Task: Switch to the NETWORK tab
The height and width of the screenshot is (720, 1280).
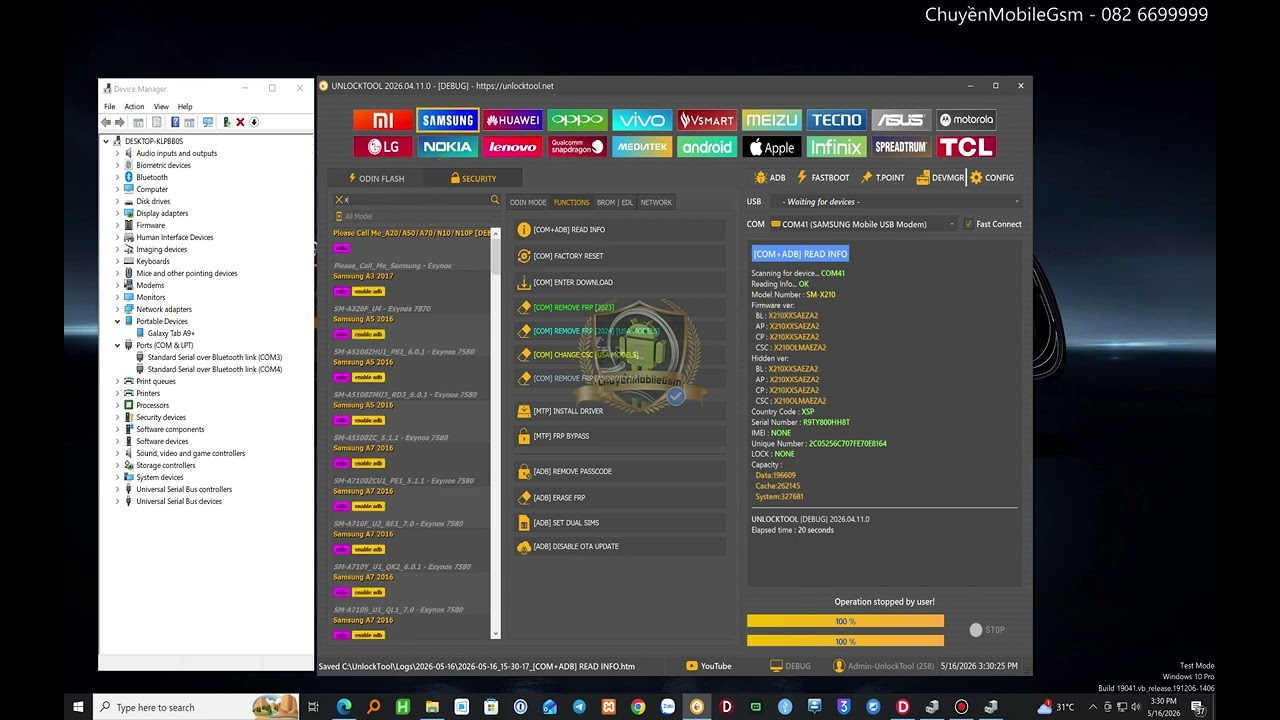Action: click(x=656, y=202)
